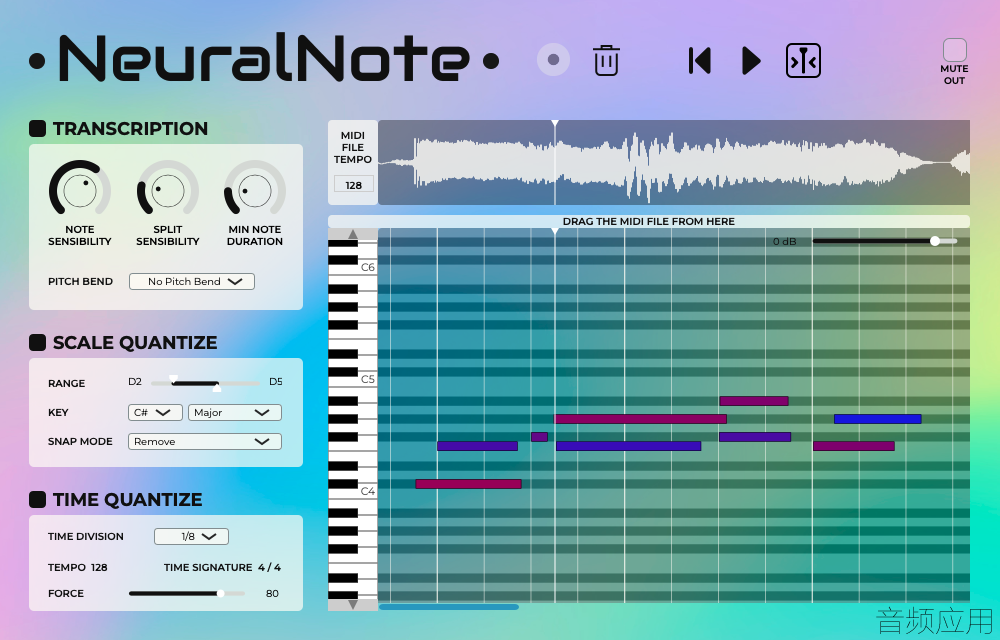The height and width of the screenshot is (640, 1000).
Task: Open the Major scale type dropdown
Action: [234, 412]
